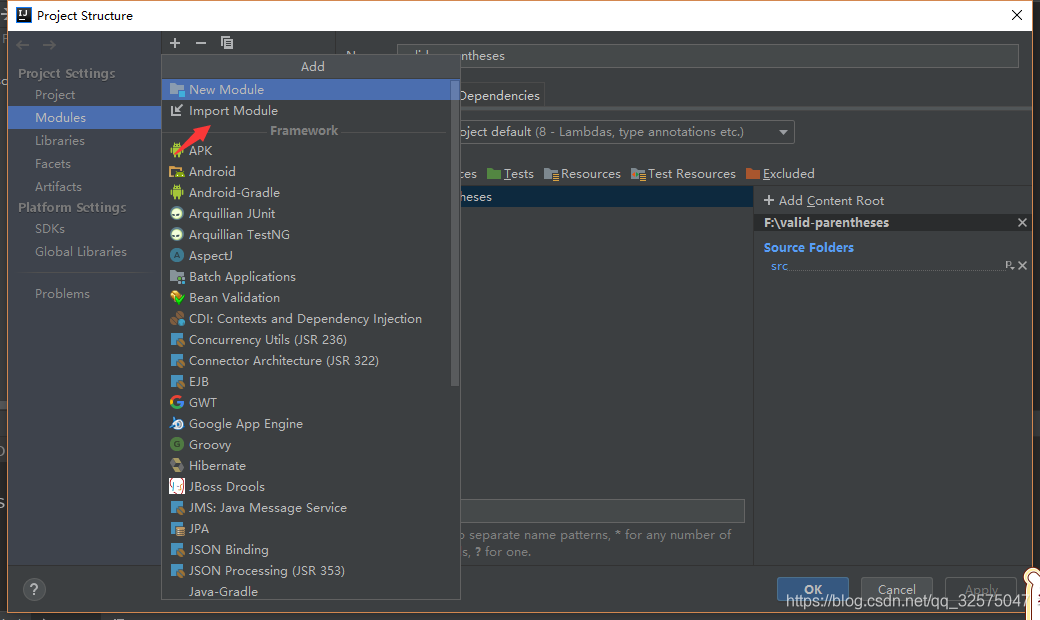
Task: Click the minus Remove module icon
Action: pos(201,43)
